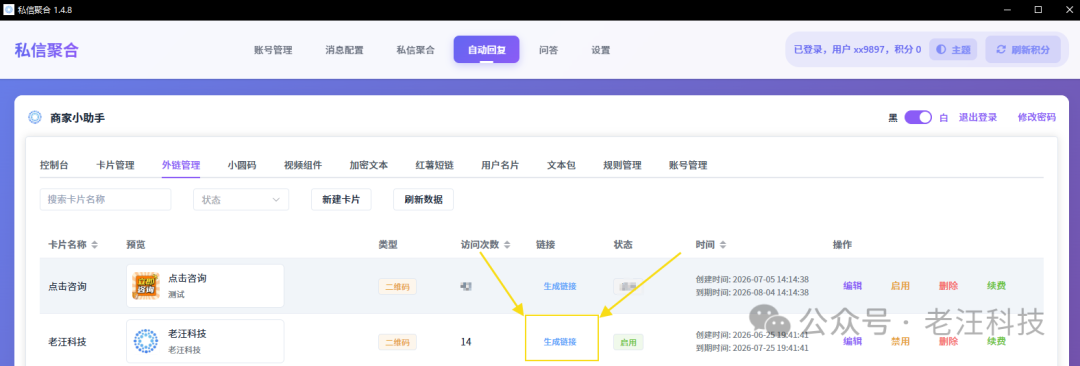Open the 设置 top menu
Screen dimensions: 1080x366
pos(601,50)
